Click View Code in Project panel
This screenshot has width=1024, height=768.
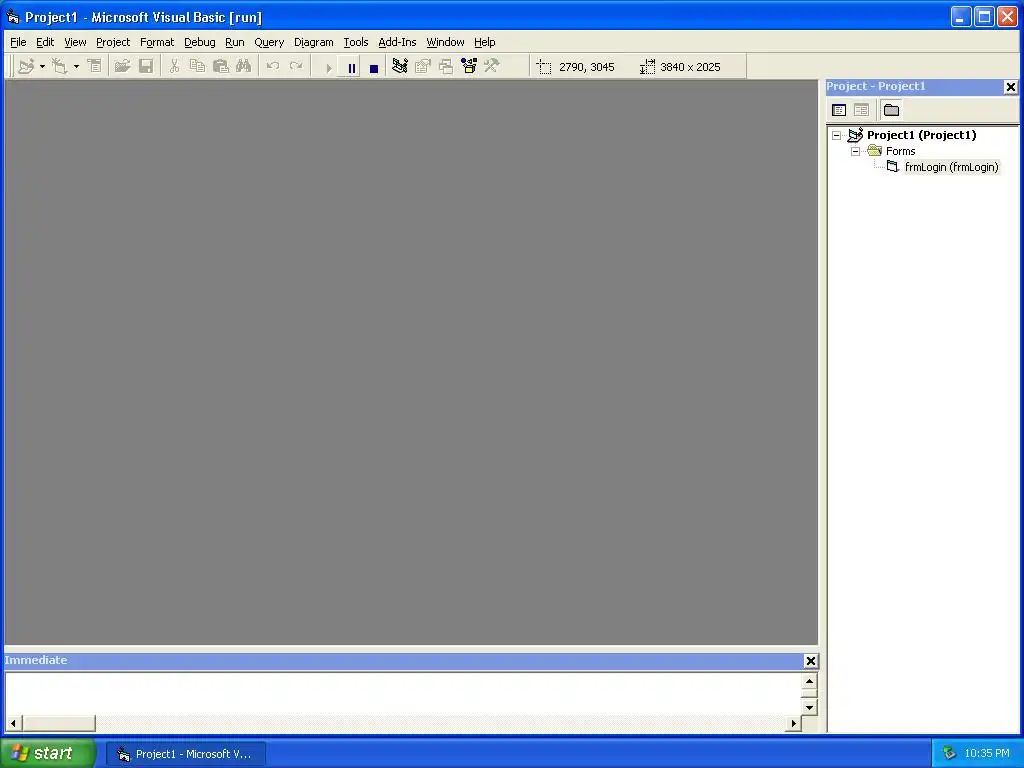coord(839,110)
